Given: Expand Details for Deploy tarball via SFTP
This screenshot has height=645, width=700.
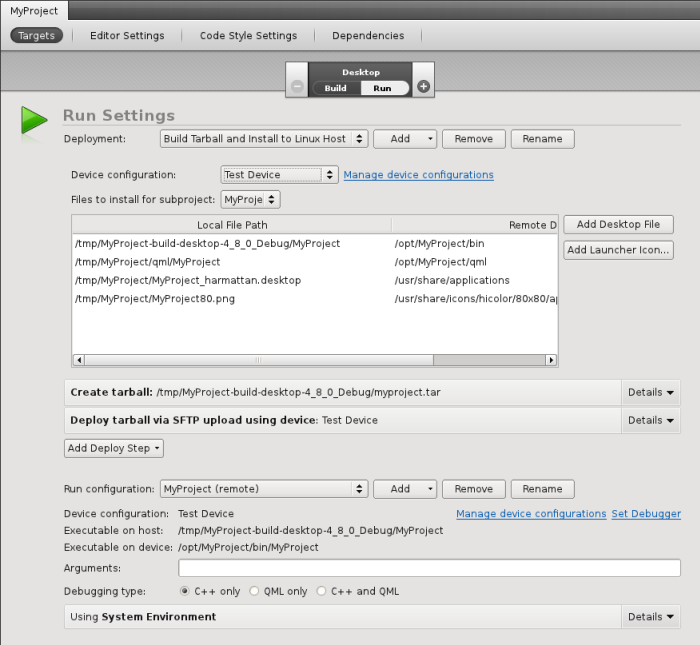Looking at the screenshot, I should [650, 420].
